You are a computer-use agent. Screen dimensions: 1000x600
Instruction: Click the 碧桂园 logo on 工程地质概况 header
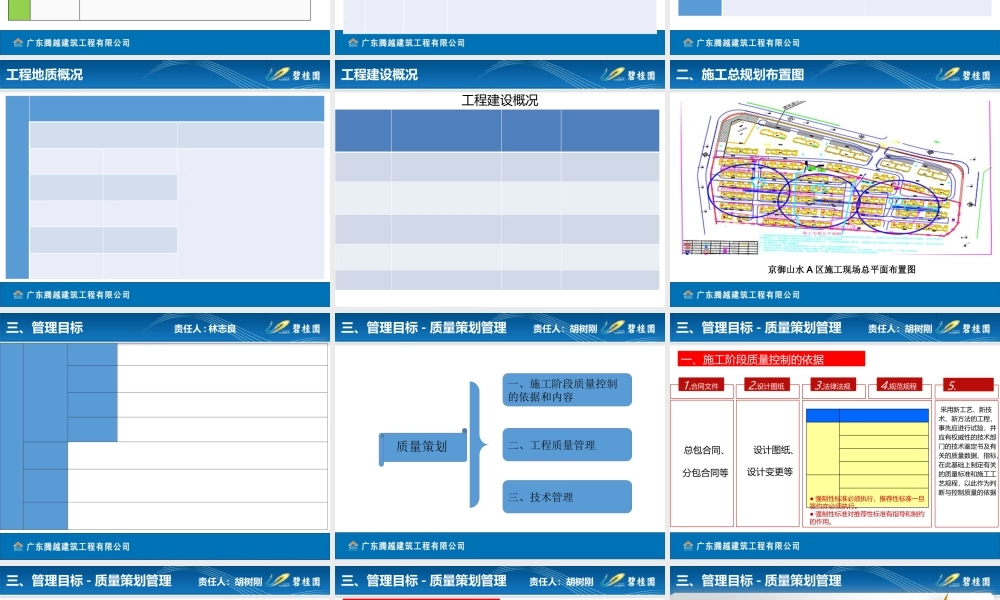293,75
